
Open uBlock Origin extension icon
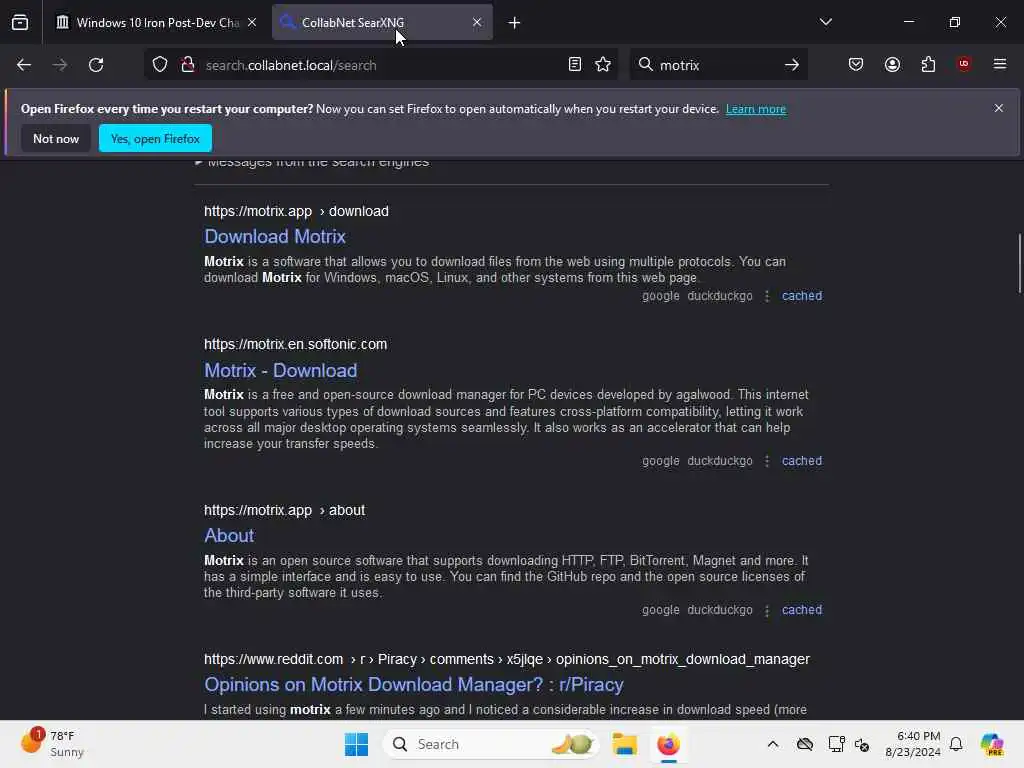963,64
